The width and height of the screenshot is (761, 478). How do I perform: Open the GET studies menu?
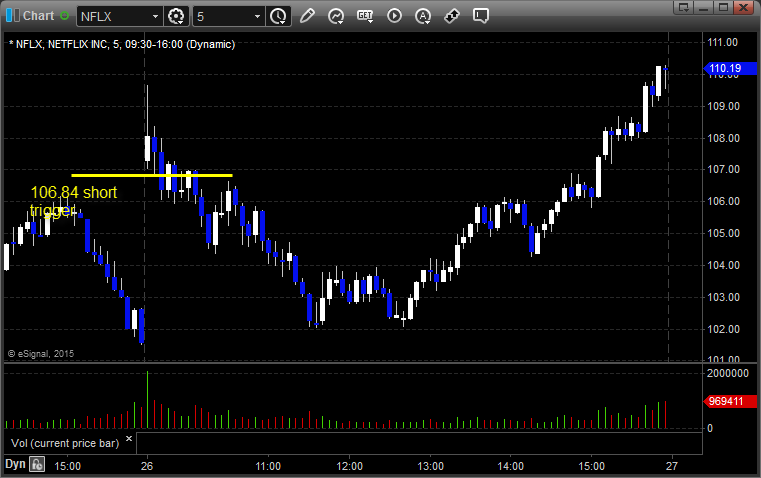[x=365, y=16]
